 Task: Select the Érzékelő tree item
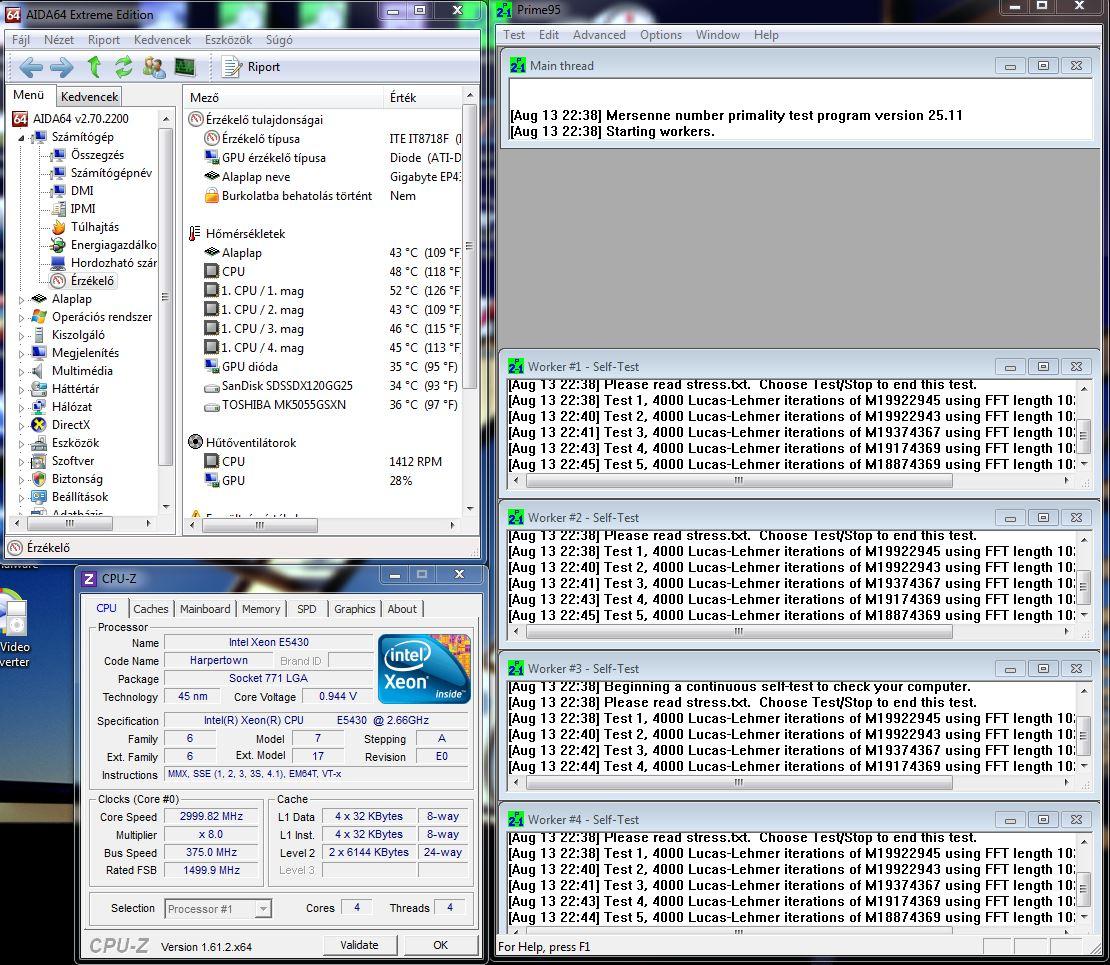[92, 280]
